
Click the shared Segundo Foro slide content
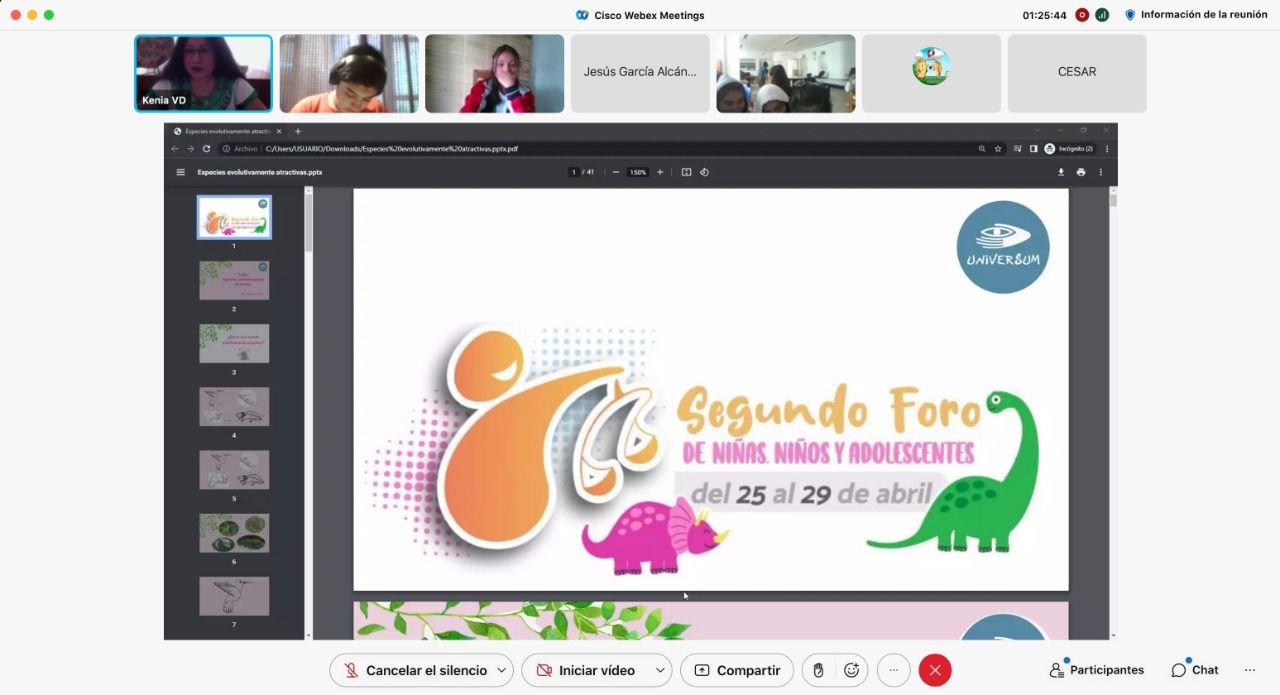point(710,390)
